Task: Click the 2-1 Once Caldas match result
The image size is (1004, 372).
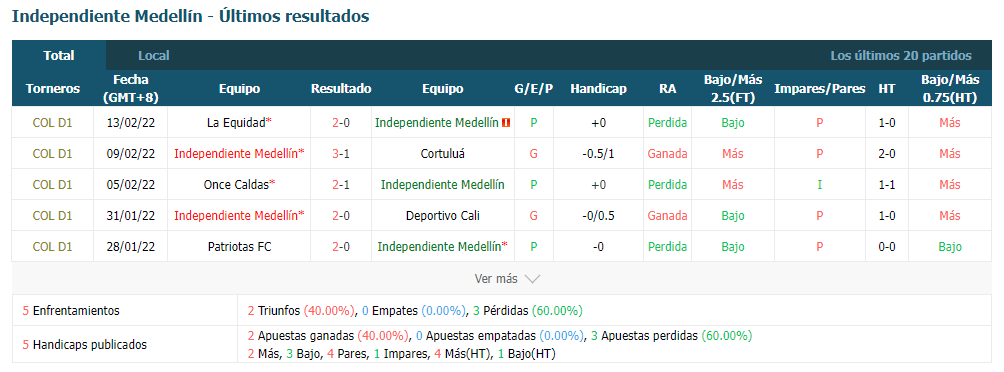Action: coord(341,184)
